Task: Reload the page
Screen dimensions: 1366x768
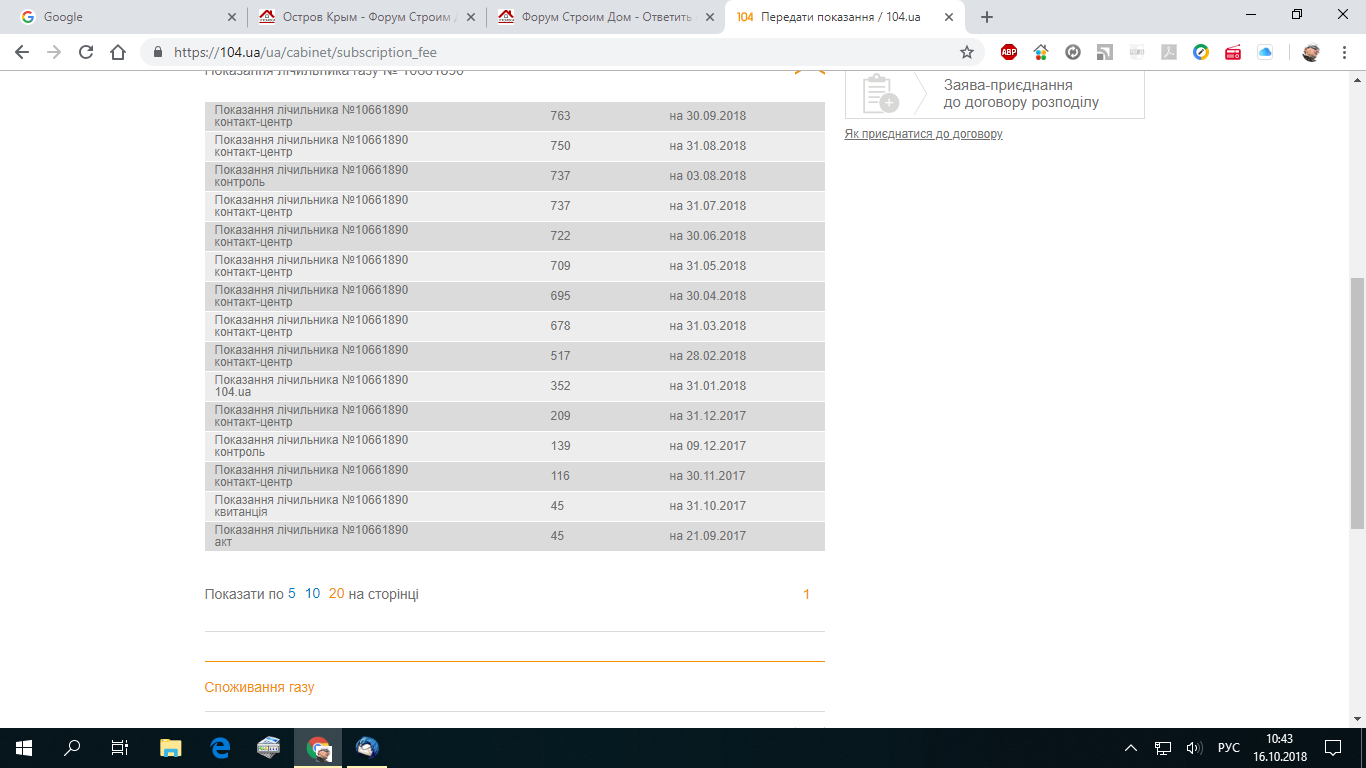Action: tap(86, 52)
